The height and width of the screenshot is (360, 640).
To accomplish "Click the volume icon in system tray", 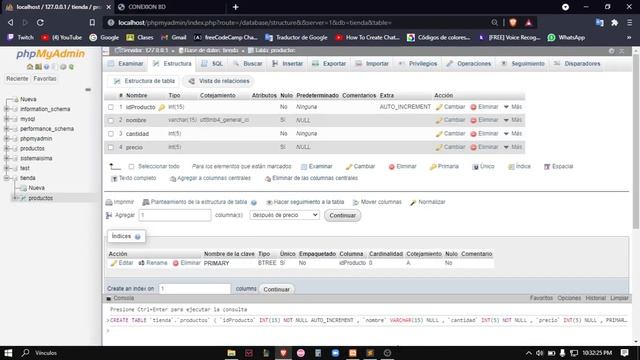I will [x=540, y=353].
